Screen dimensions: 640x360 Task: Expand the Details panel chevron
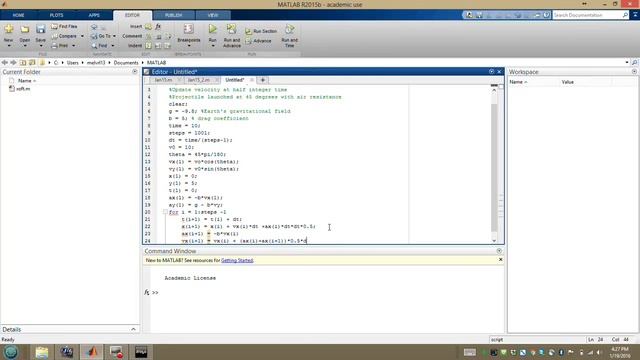pyautogui.click(x=133, y=329)
